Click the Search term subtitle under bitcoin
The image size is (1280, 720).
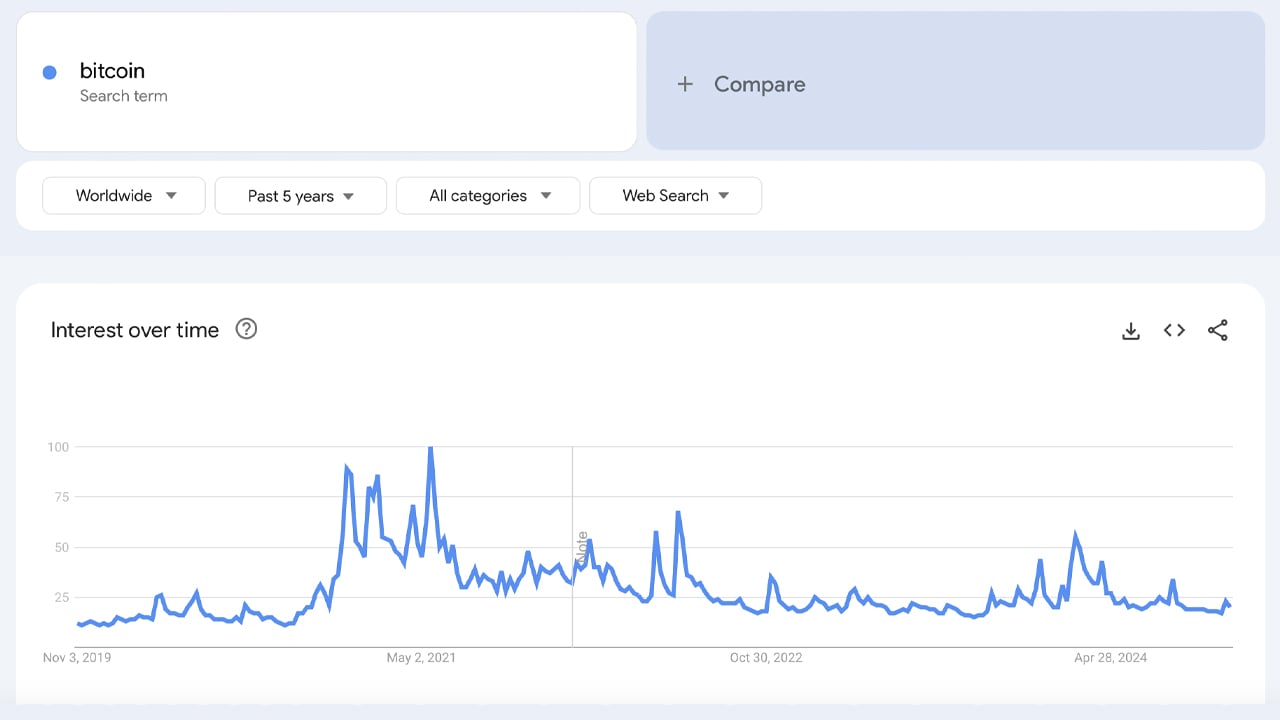pos(123,96)
